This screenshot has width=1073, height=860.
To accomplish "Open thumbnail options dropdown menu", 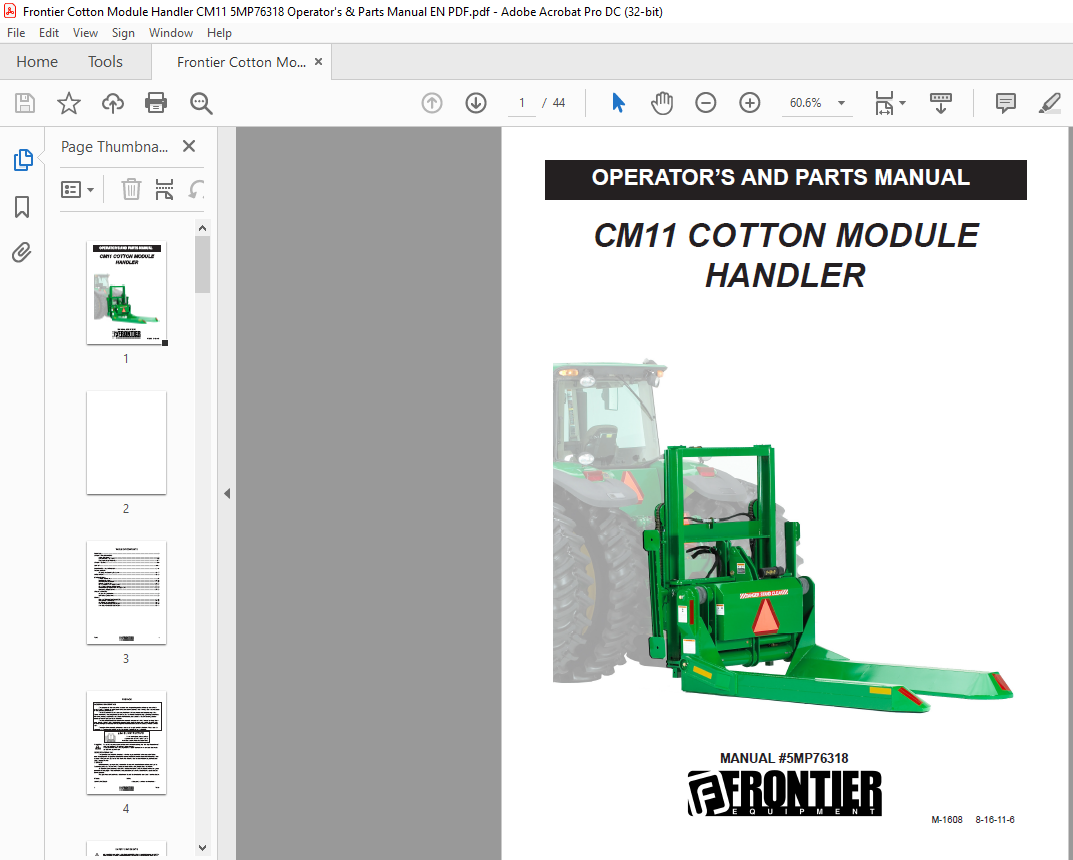I will click(77, 190).
